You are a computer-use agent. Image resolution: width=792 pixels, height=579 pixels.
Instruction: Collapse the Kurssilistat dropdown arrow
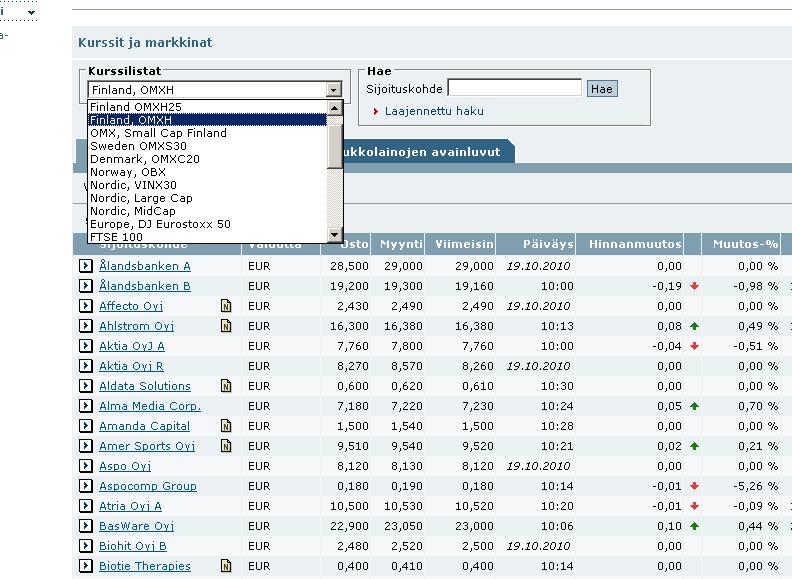(333, 90)
